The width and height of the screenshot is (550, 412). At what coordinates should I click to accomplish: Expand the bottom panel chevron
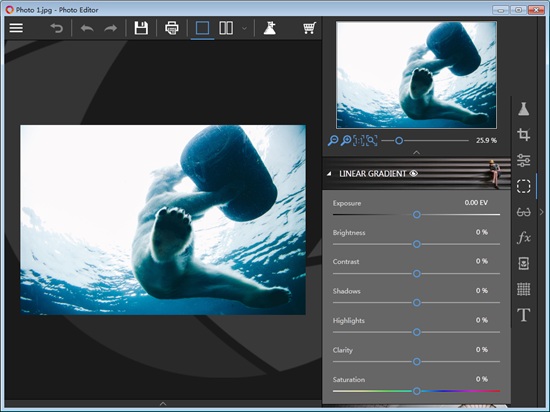click(163, 404)
